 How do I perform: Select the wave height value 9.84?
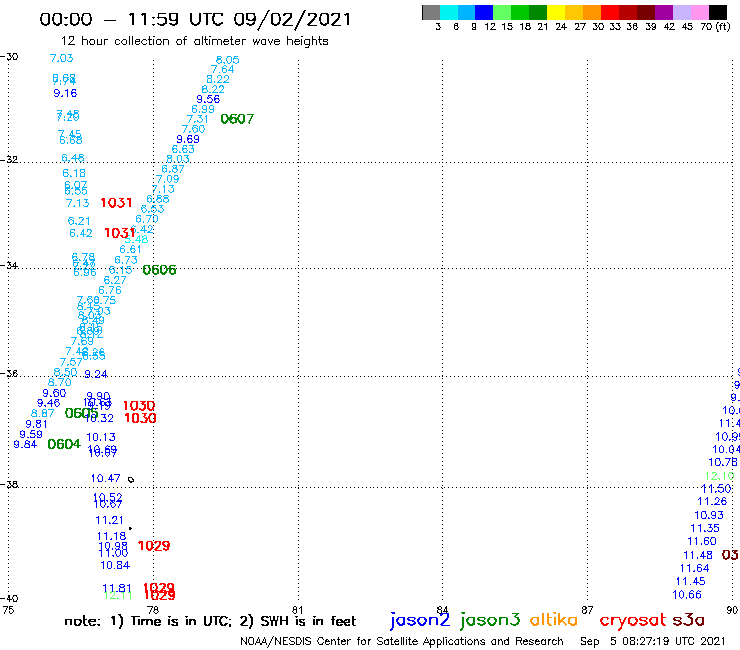point(25,444)
